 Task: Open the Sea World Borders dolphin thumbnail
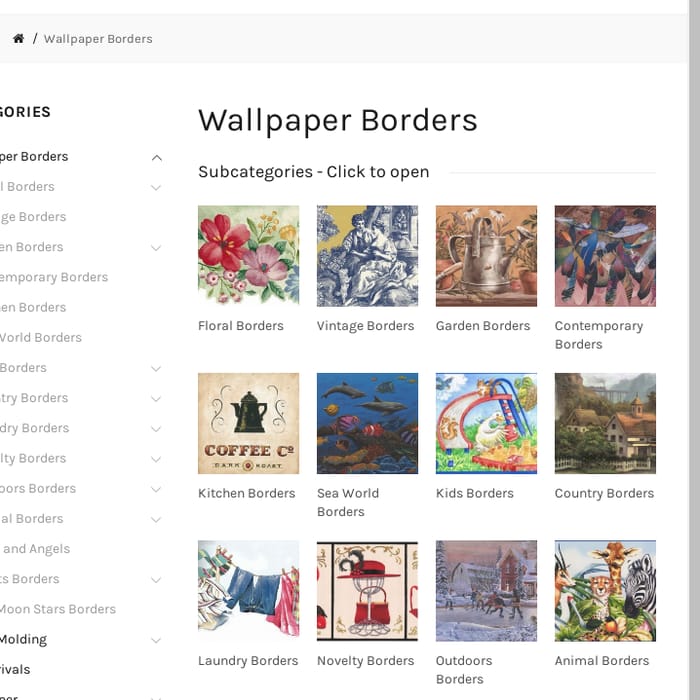click(x=367, y=423)
